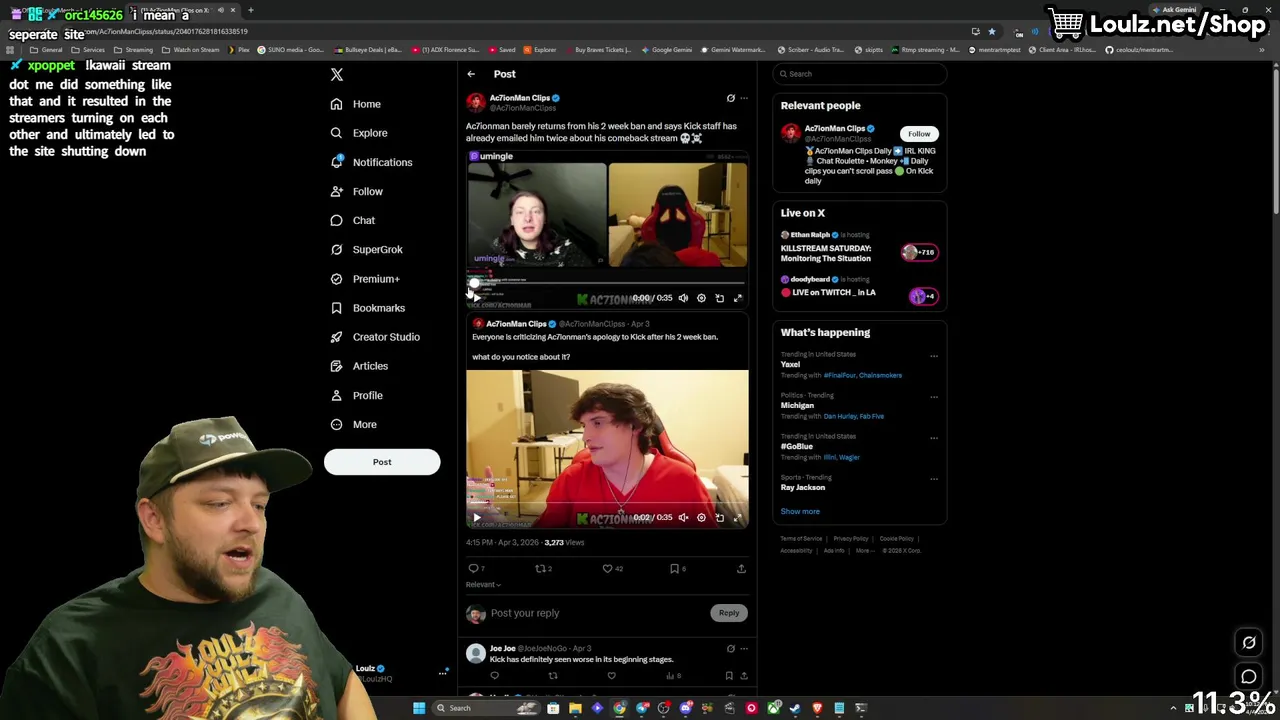Open LIVE on TWITCH _ in LA stream
The image size is (1280, 720).
(x=860, y=287)
